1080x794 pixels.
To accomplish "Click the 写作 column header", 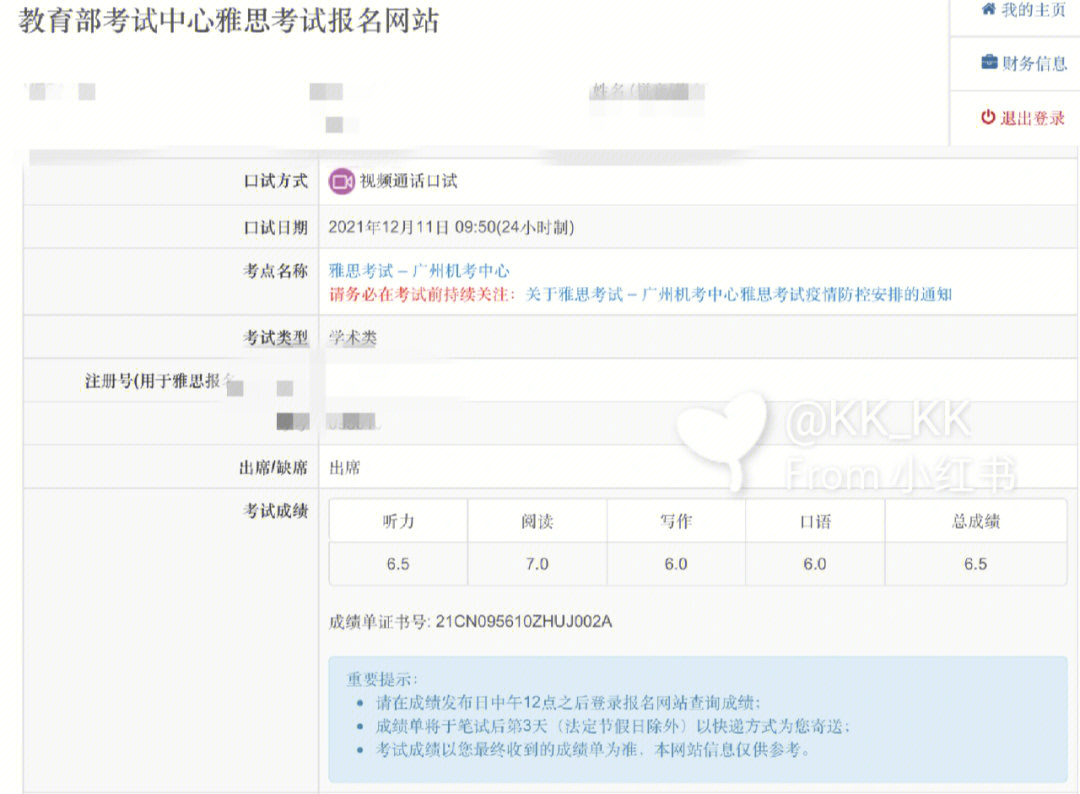I will [x=676, y=521].
